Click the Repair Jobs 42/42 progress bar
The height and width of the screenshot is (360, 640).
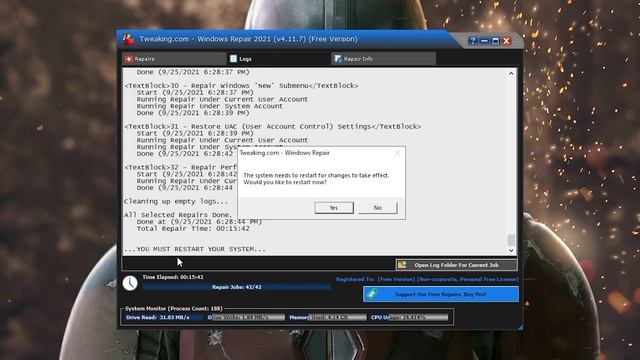237,287
